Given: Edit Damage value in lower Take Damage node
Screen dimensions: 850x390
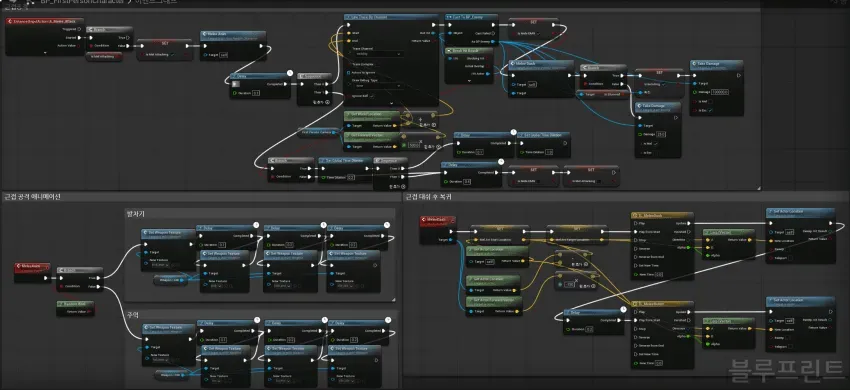Looking at the screenshot, I should point(661,134).
